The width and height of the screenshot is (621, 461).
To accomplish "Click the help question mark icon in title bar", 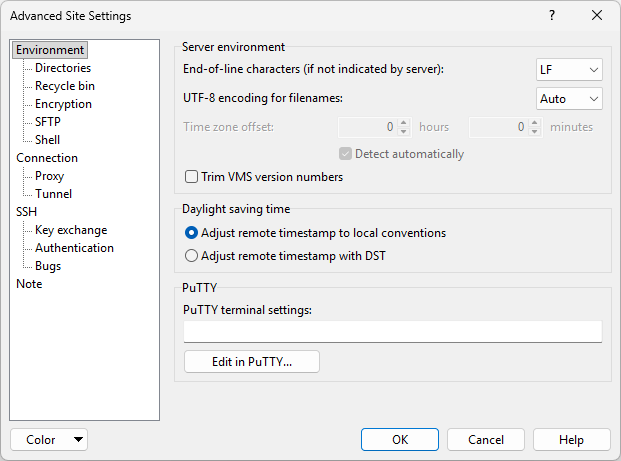I will coord(552,16).
